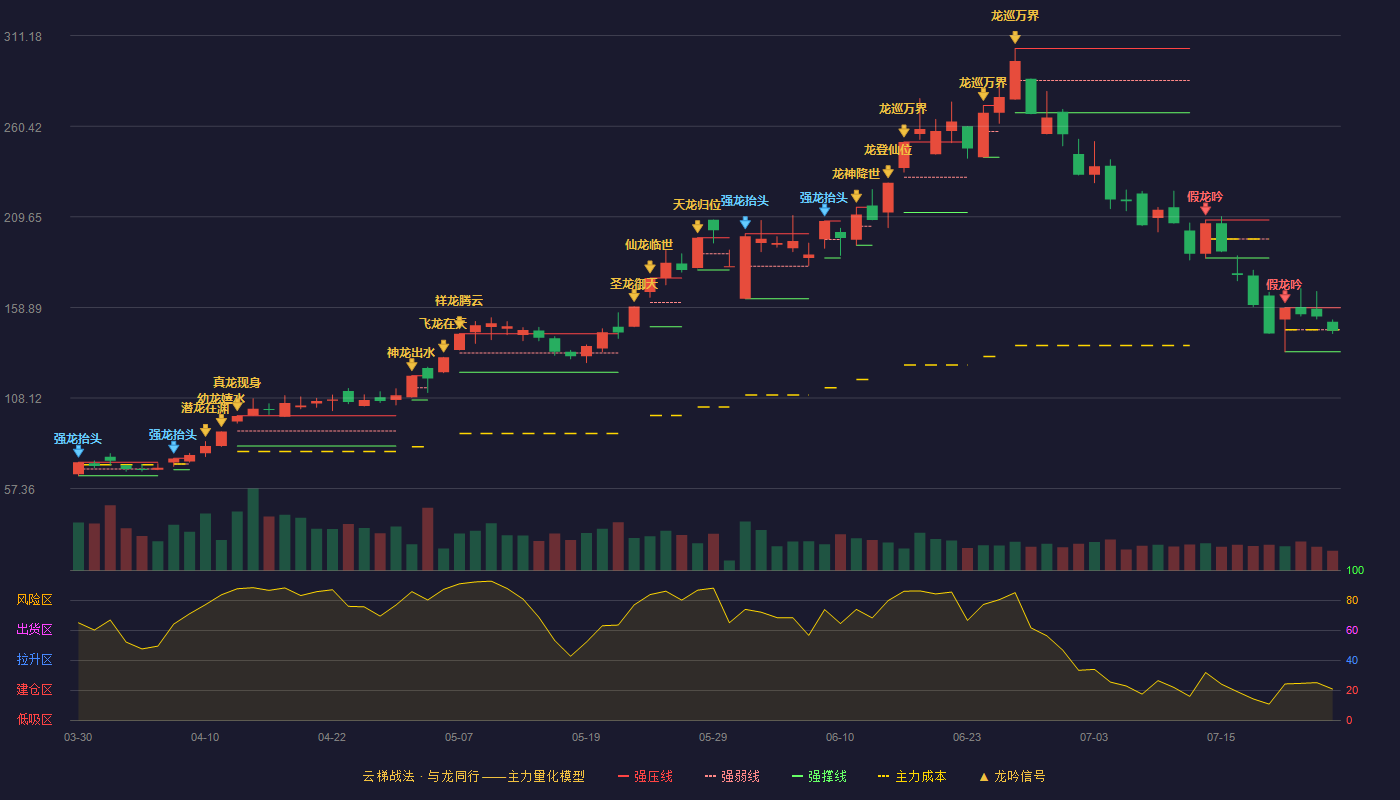Click the 158.89 price axis label
1400x800 pixels.
pos(23,308)
